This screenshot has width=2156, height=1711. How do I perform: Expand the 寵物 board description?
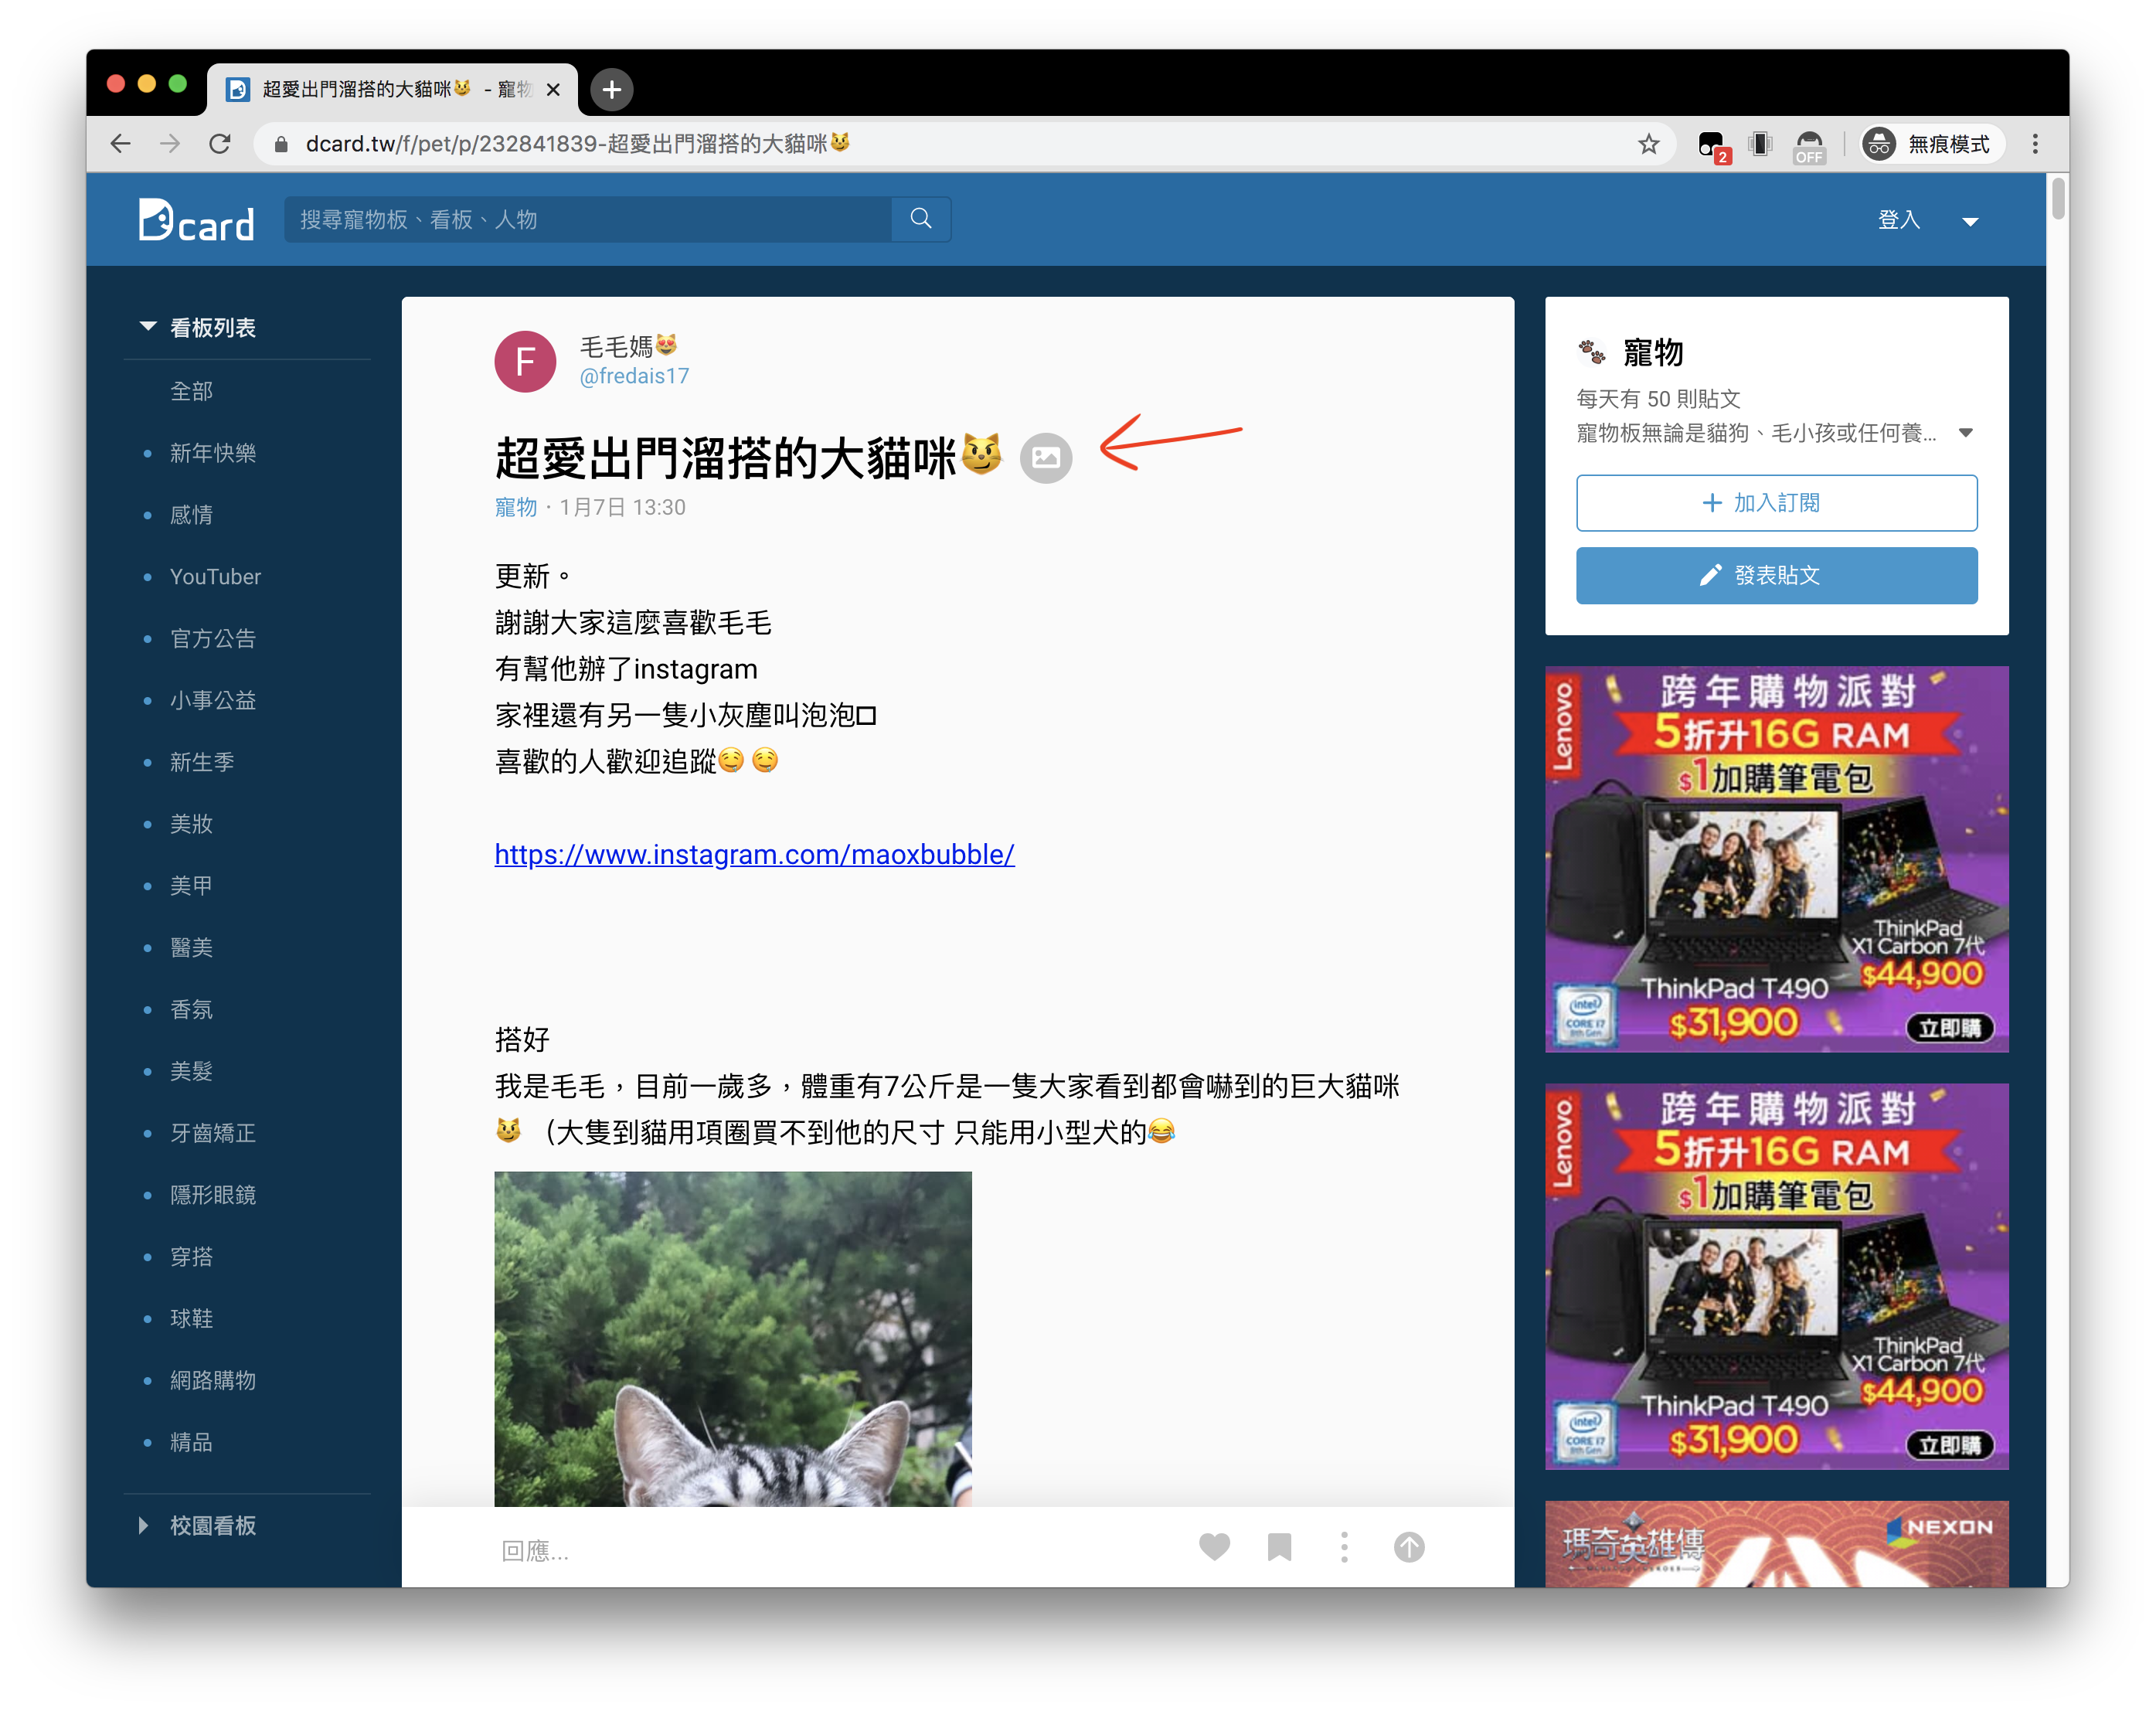(x=1966, y=433)
